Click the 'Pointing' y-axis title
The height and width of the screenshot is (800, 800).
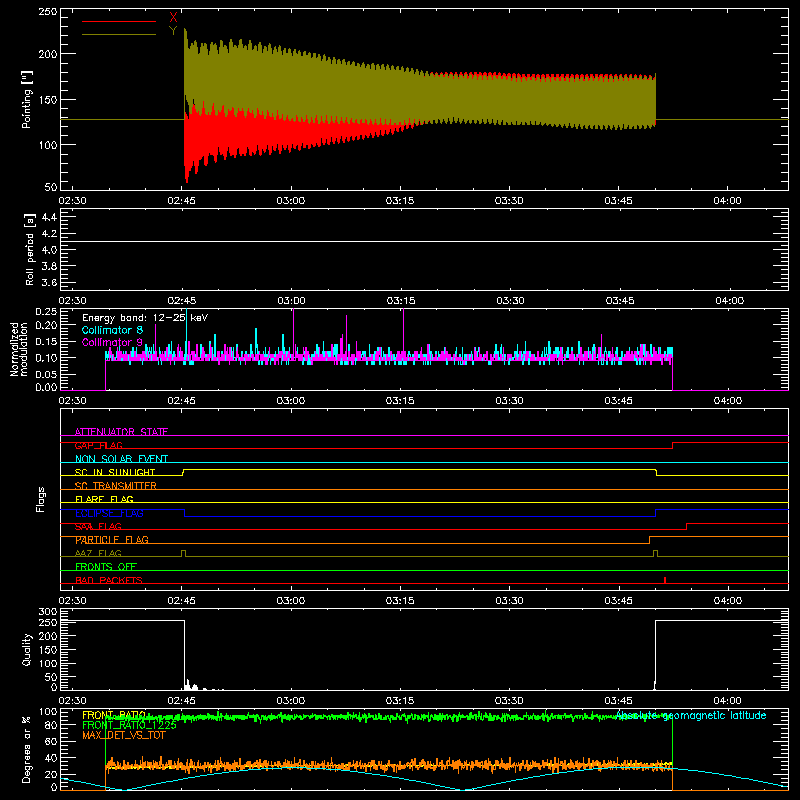(x=27, y=99)
